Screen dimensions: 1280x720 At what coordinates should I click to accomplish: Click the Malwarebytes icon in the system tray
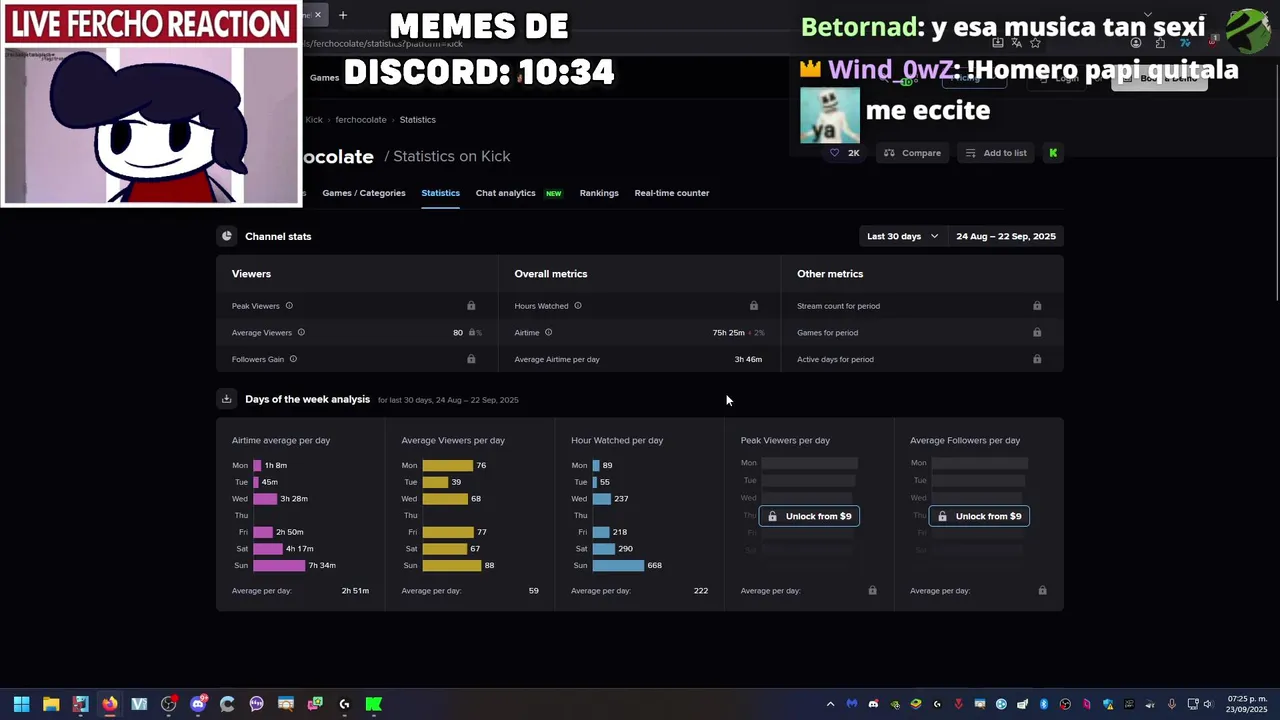click(x=852, y=704)
